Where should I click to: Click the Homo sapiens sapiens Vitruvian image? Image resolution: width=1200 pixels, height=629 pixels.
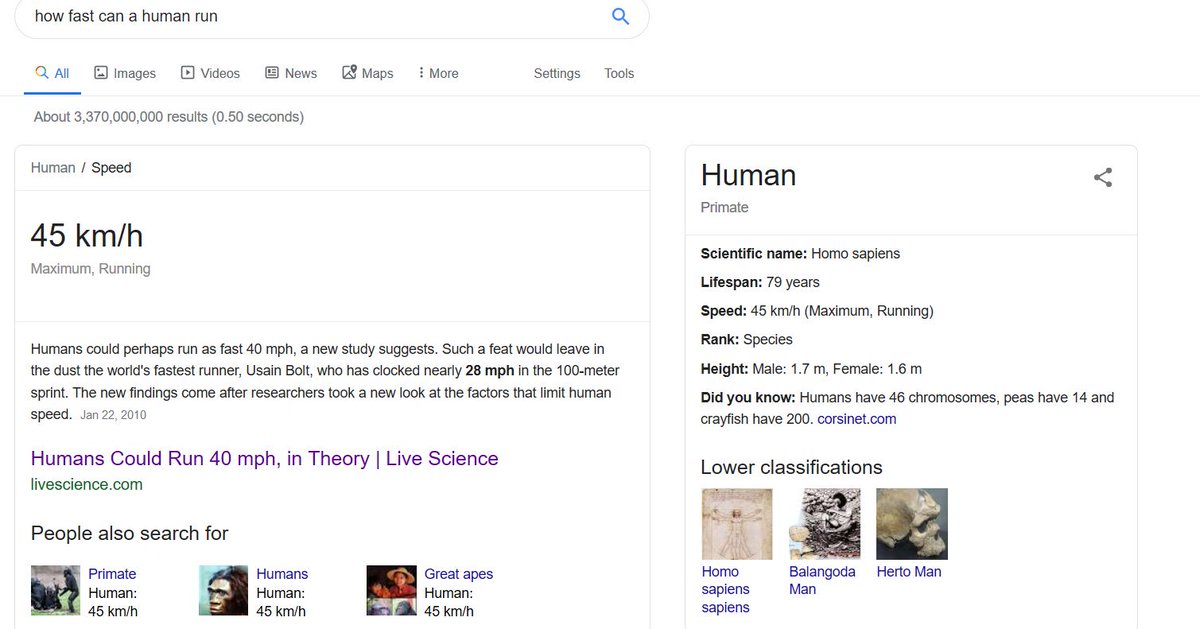pyautogui.click(x=737, y=524)
